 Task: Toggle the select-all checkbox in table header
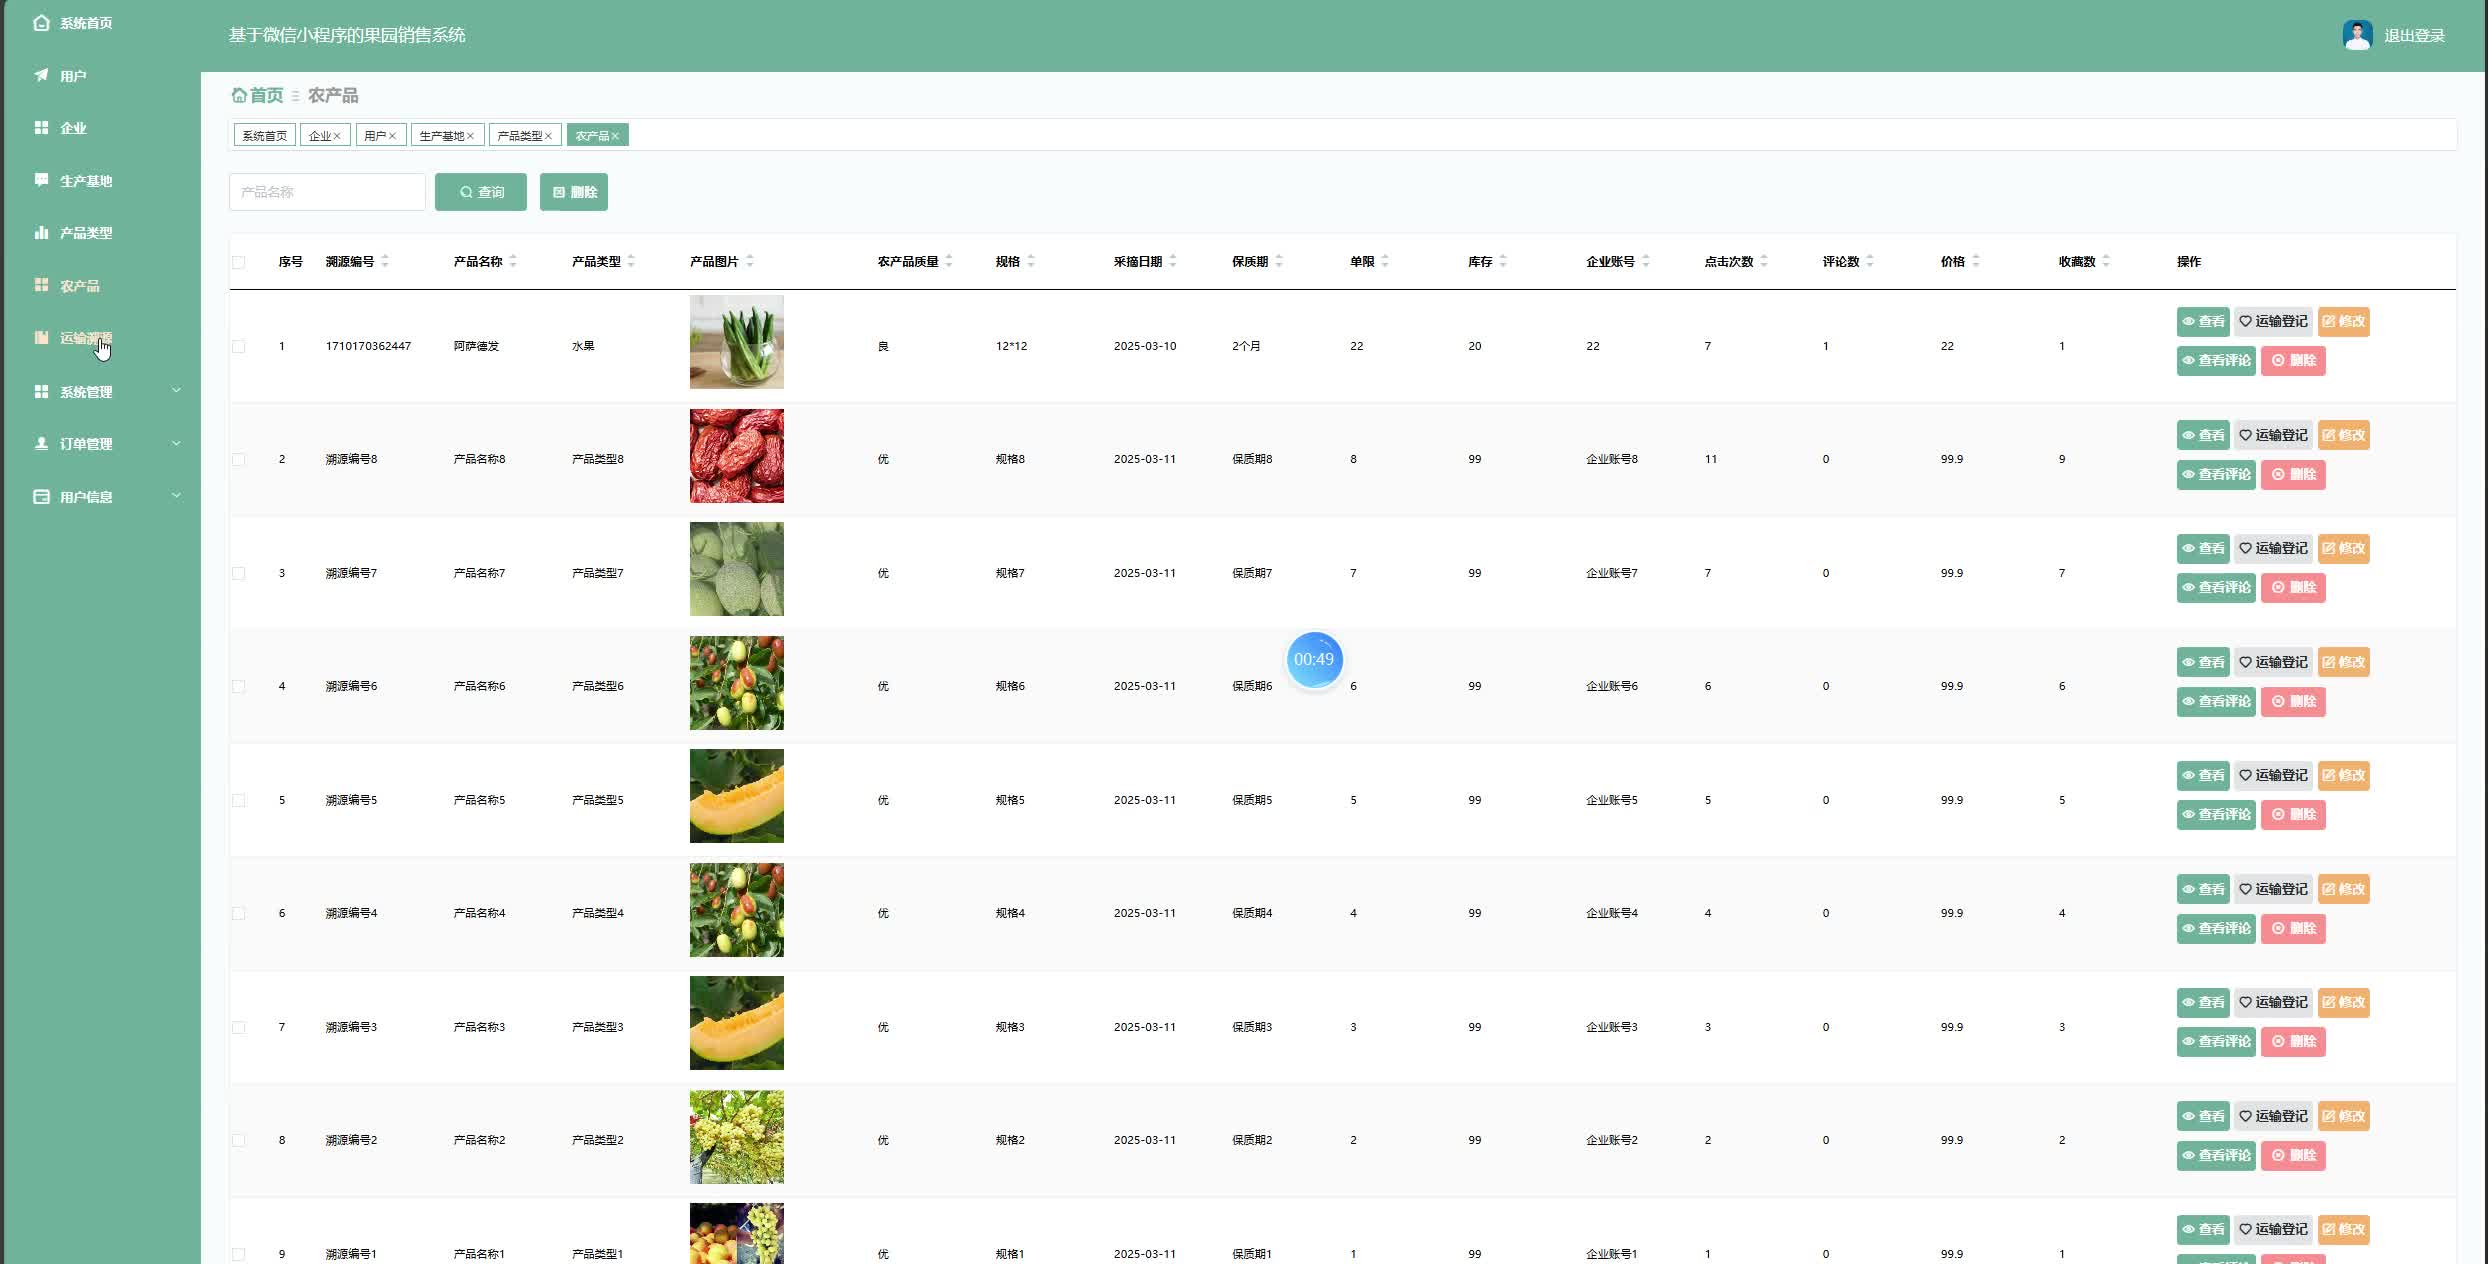(238, 262)
